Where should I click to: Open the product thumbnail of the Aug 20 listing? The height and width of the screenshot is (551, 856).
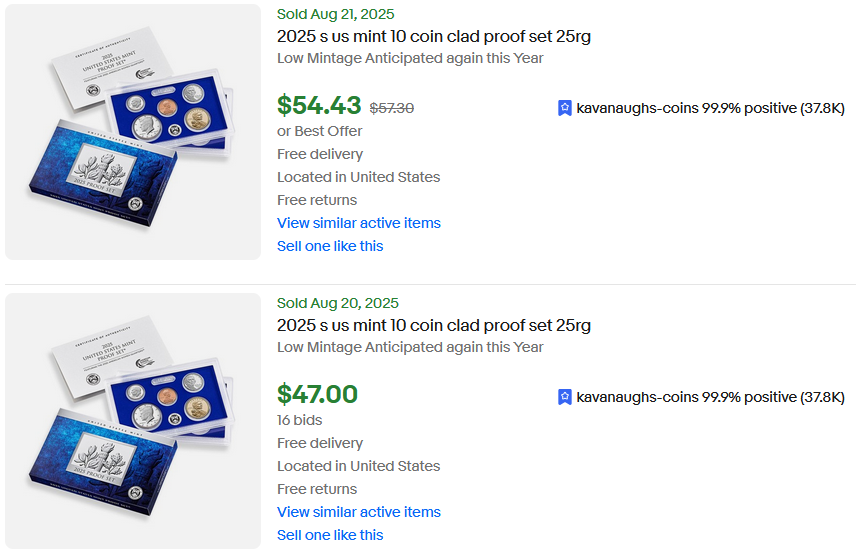(133, 421)
